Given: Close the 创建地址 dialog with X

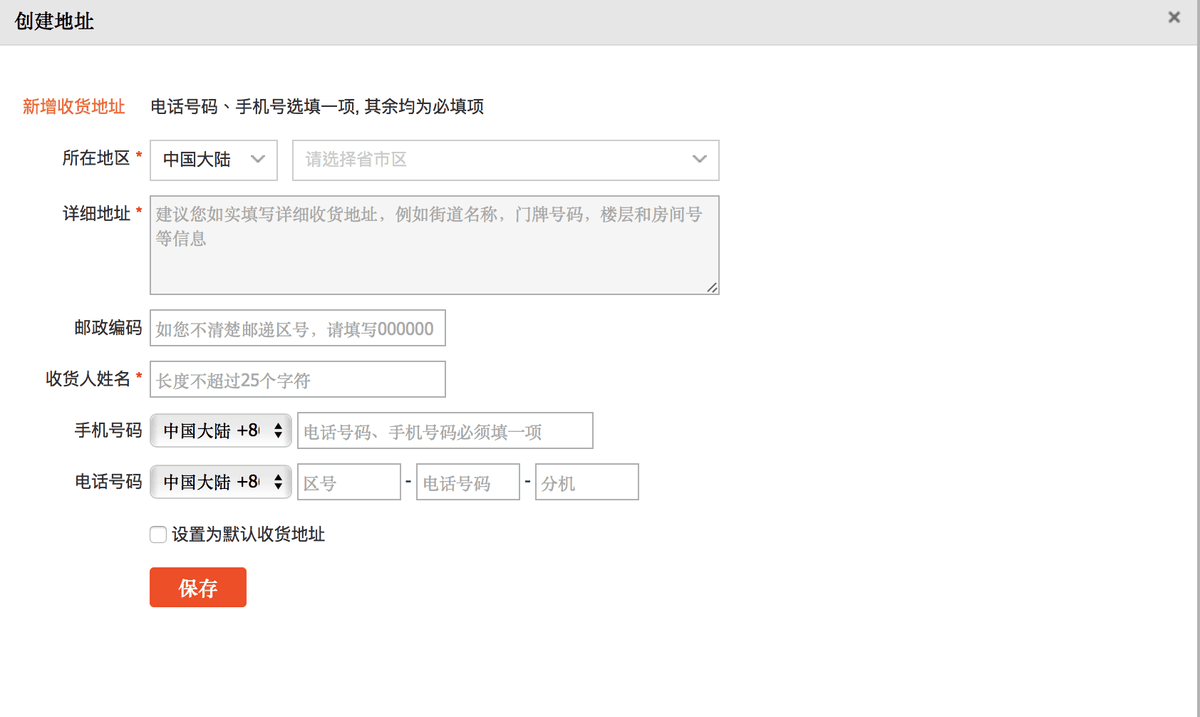Looking at the screenshot, I should 1174,17.
